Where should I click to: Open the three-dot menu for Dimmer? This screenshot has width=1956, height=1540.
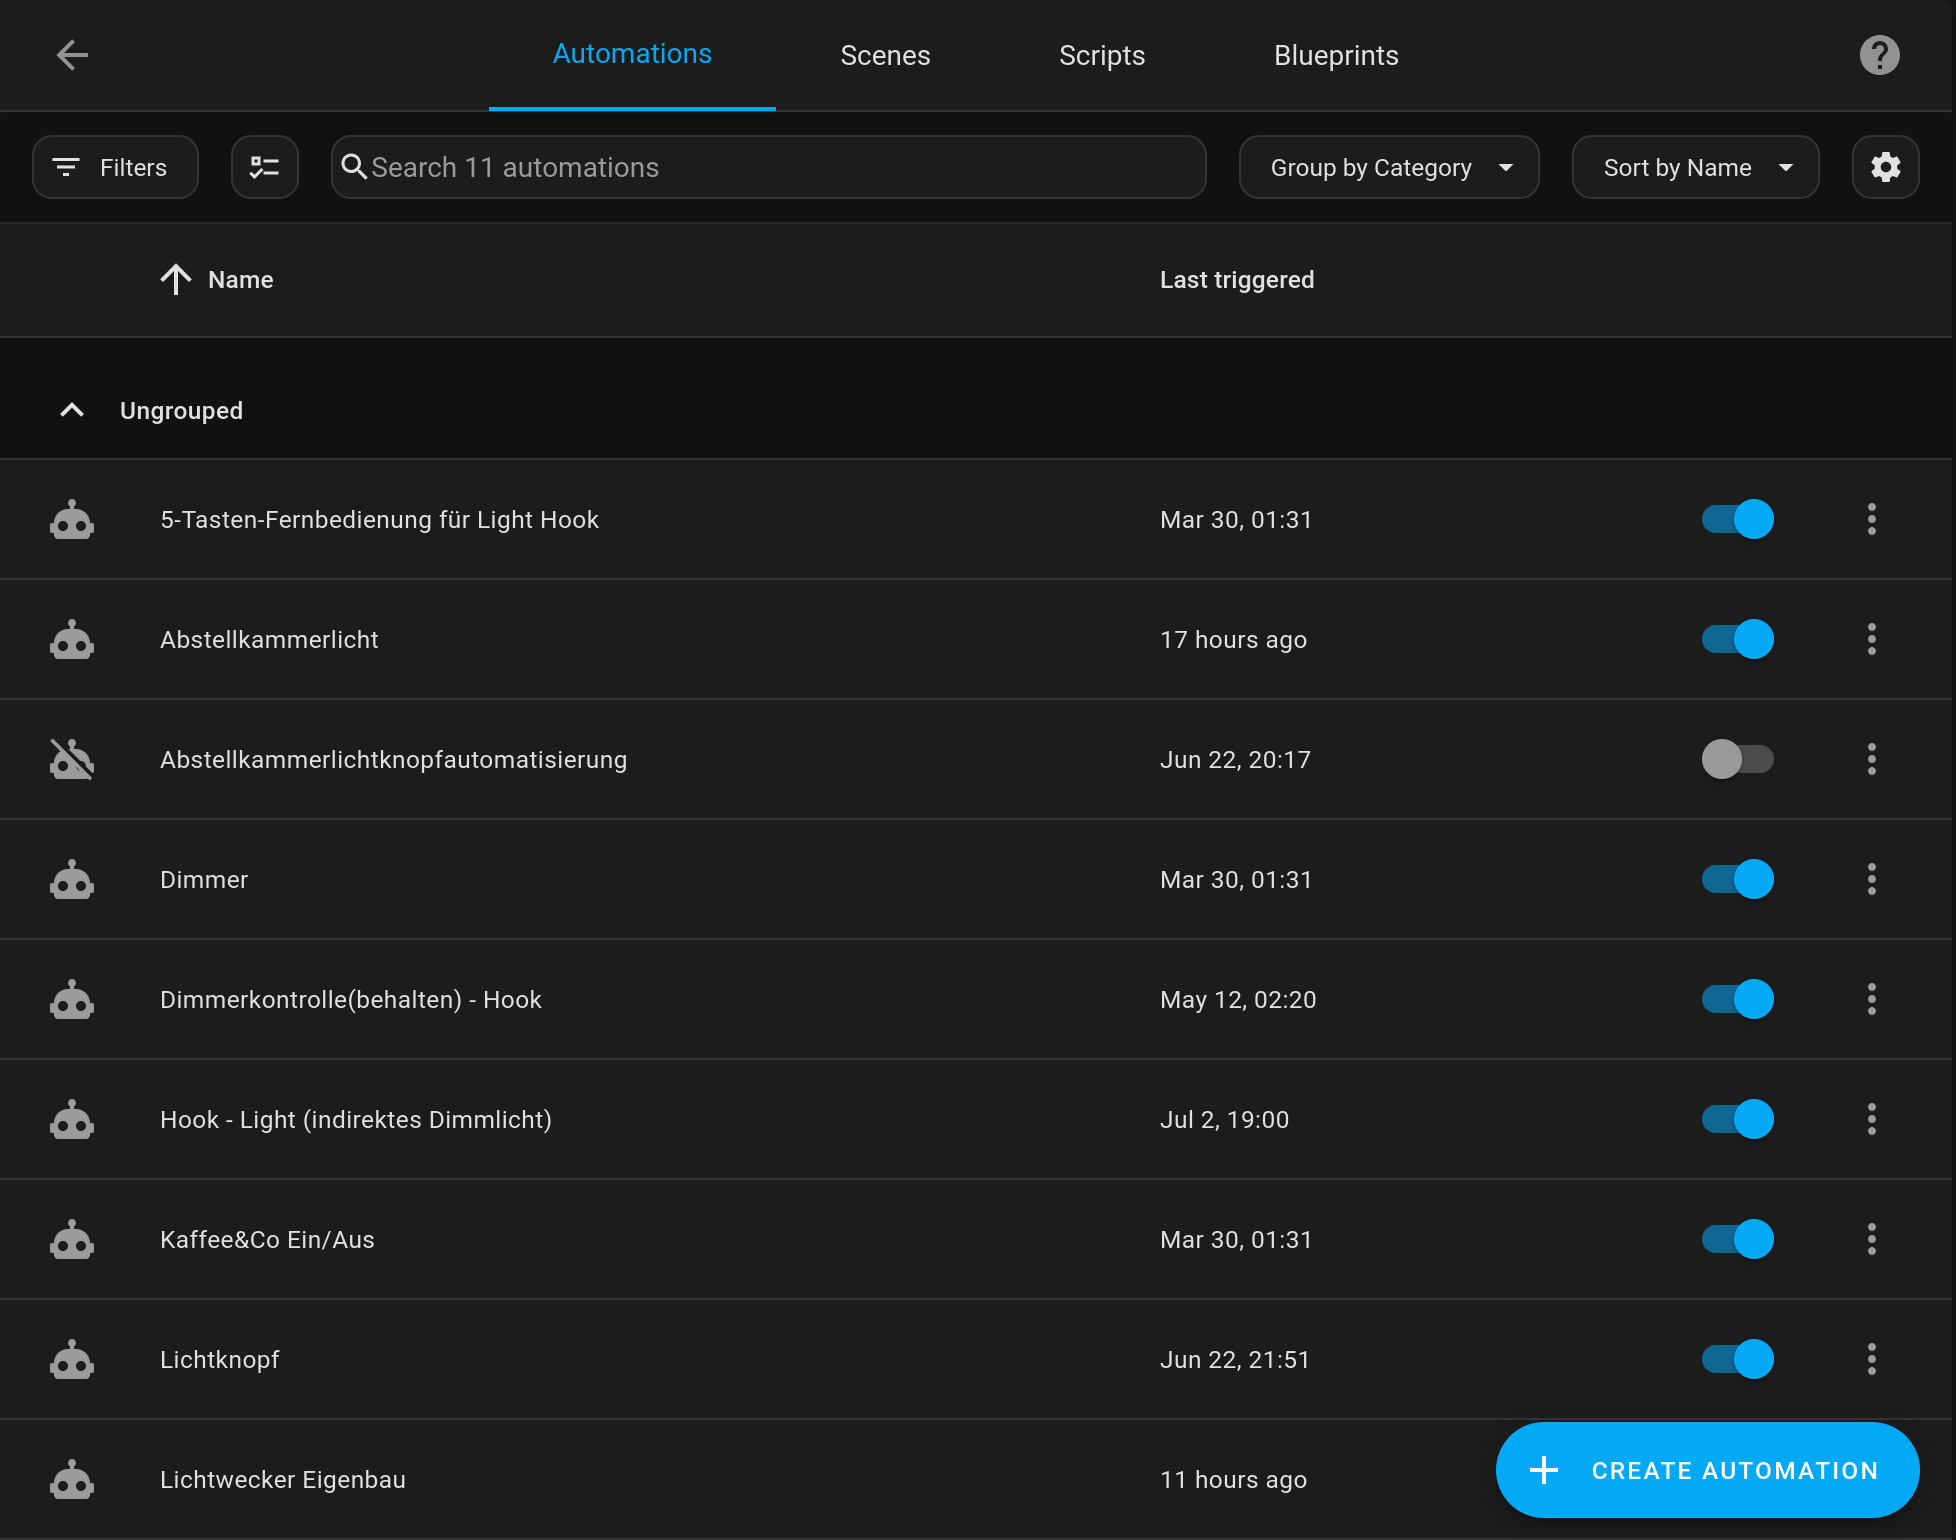tap(1872, 879)
